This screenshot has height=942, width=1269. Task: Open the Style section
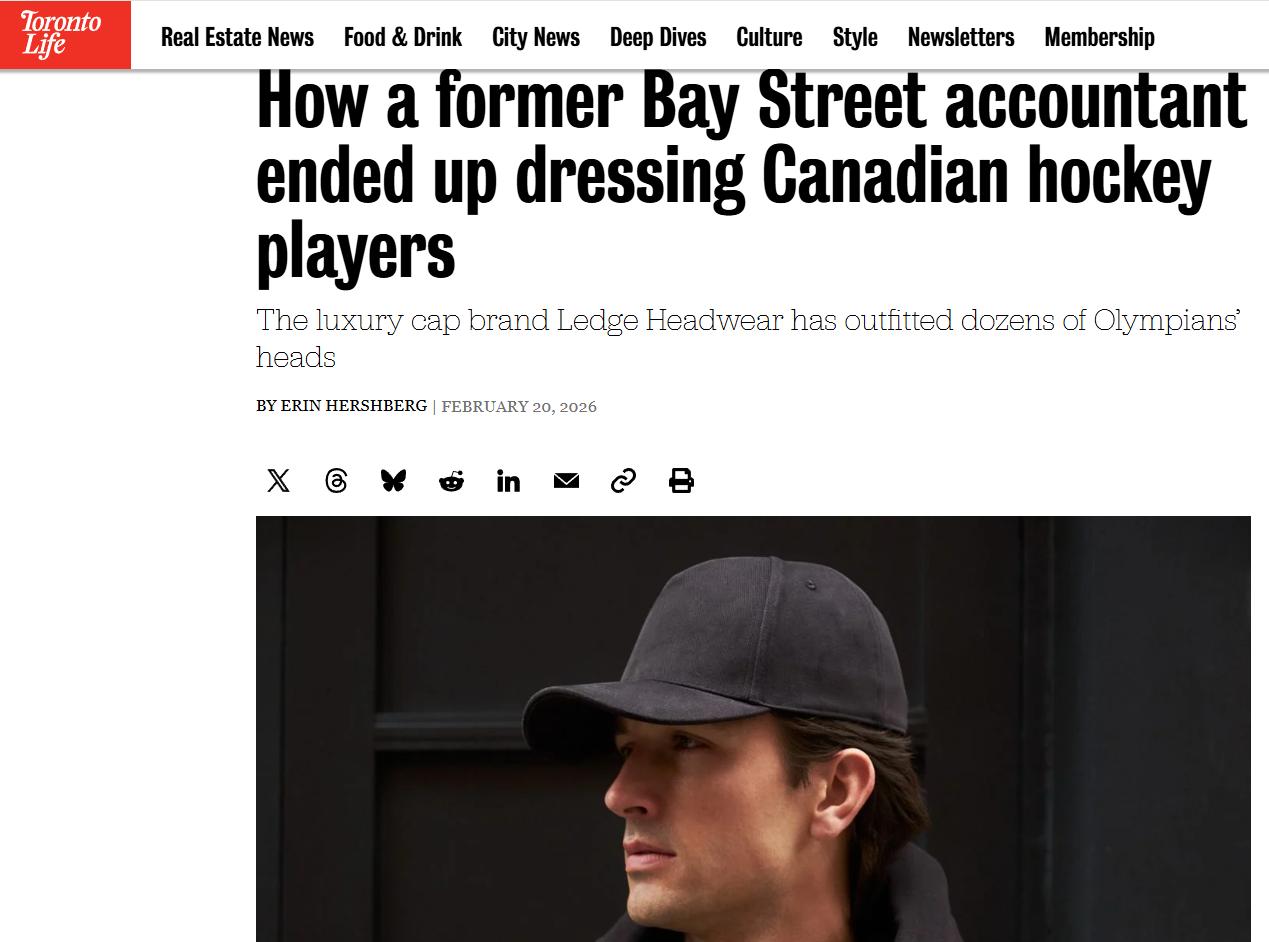pos(855,38)
